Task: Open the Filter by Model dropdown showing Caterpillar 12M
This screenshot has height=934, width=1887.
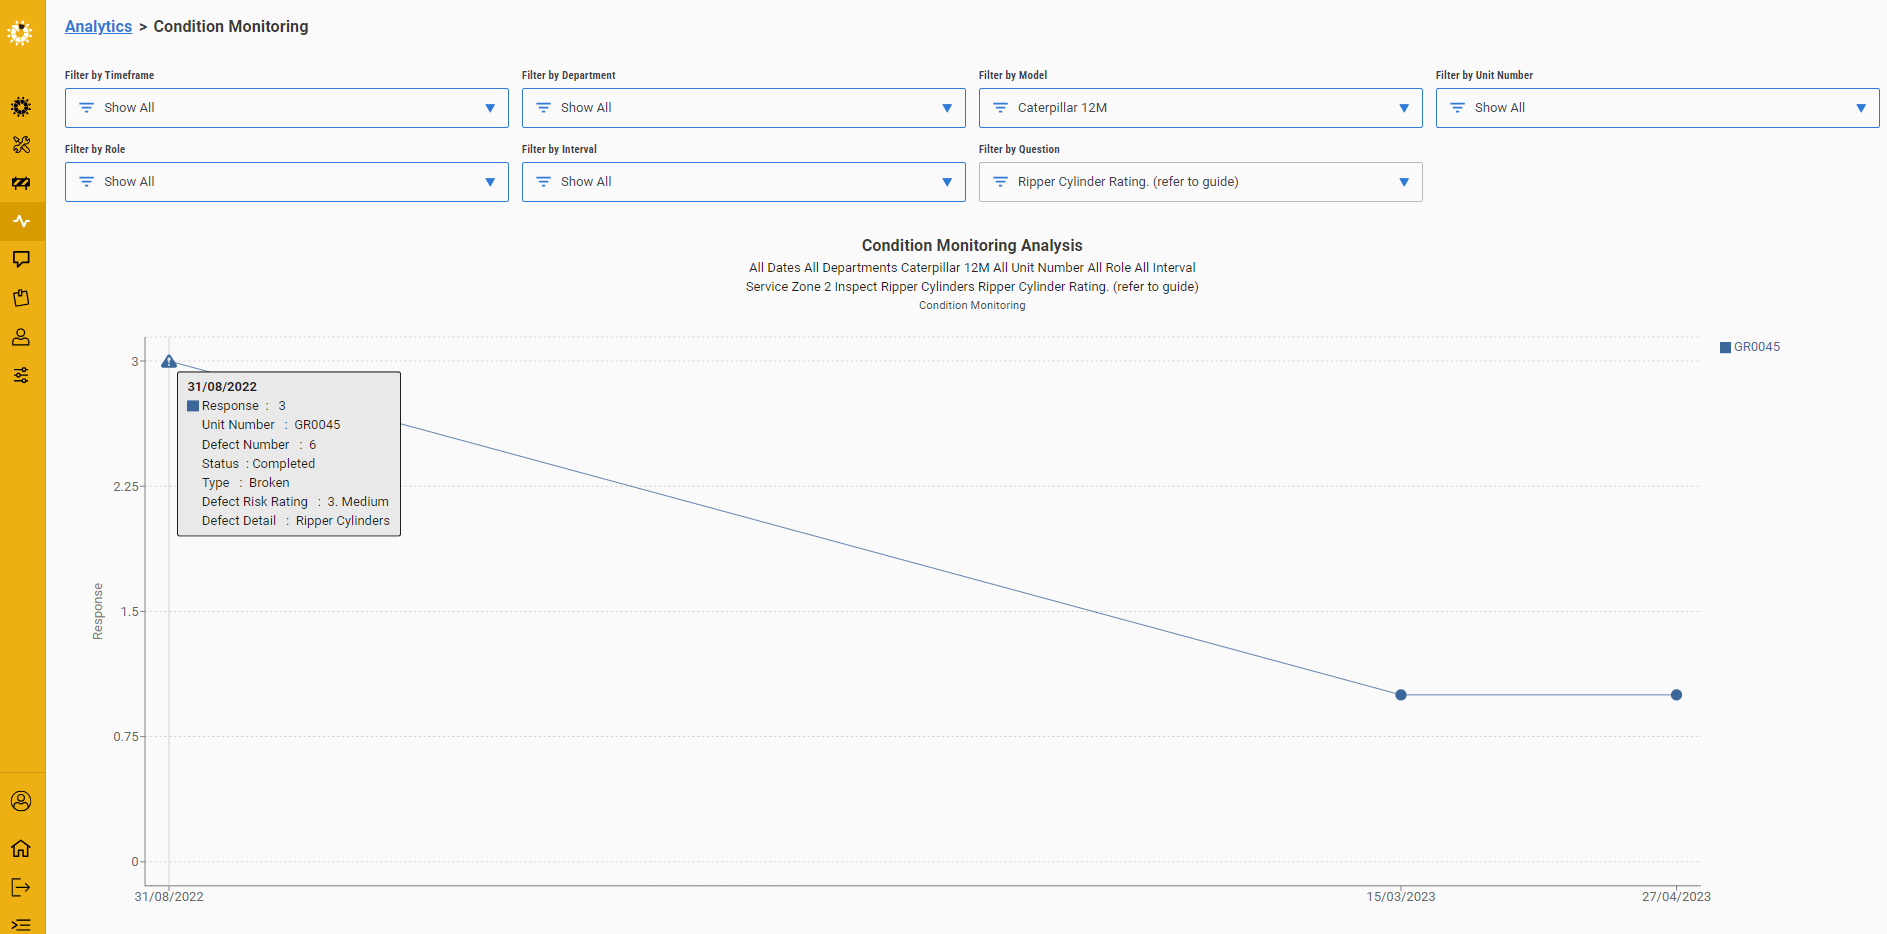Action: point(1201,108)
